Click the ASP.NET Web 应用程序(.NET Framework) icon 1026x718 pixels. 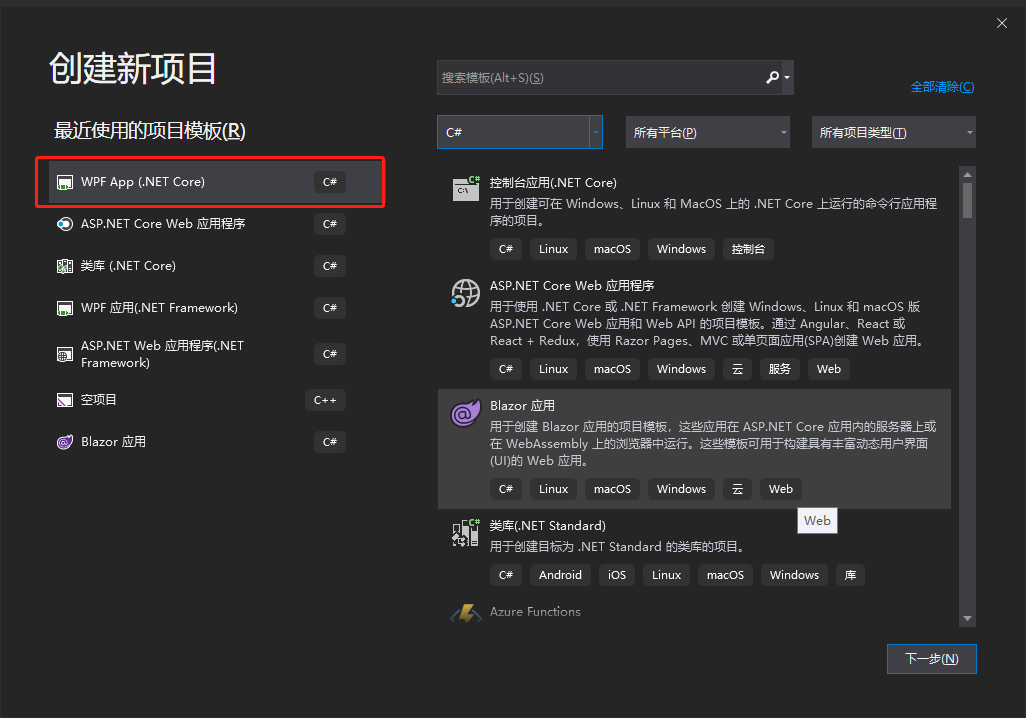(x=65, y=354)
